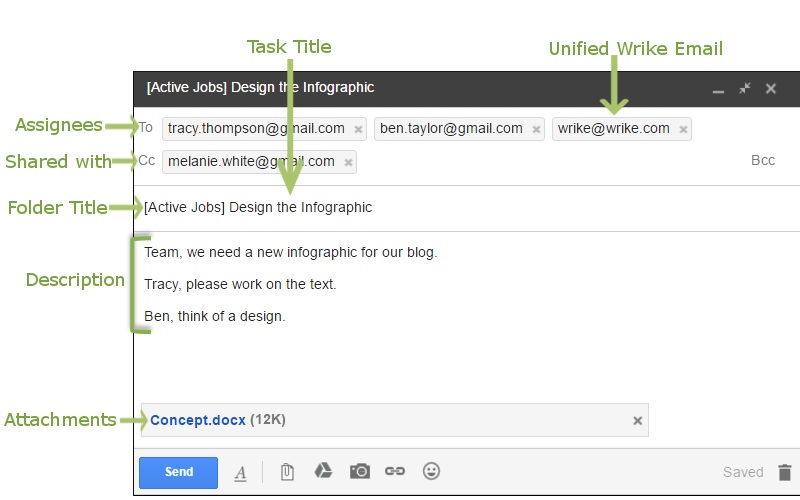The image size is (800, 500).
Task: Remove melanie.white@gmail.com from Cc
Action: tap(348, 163)
